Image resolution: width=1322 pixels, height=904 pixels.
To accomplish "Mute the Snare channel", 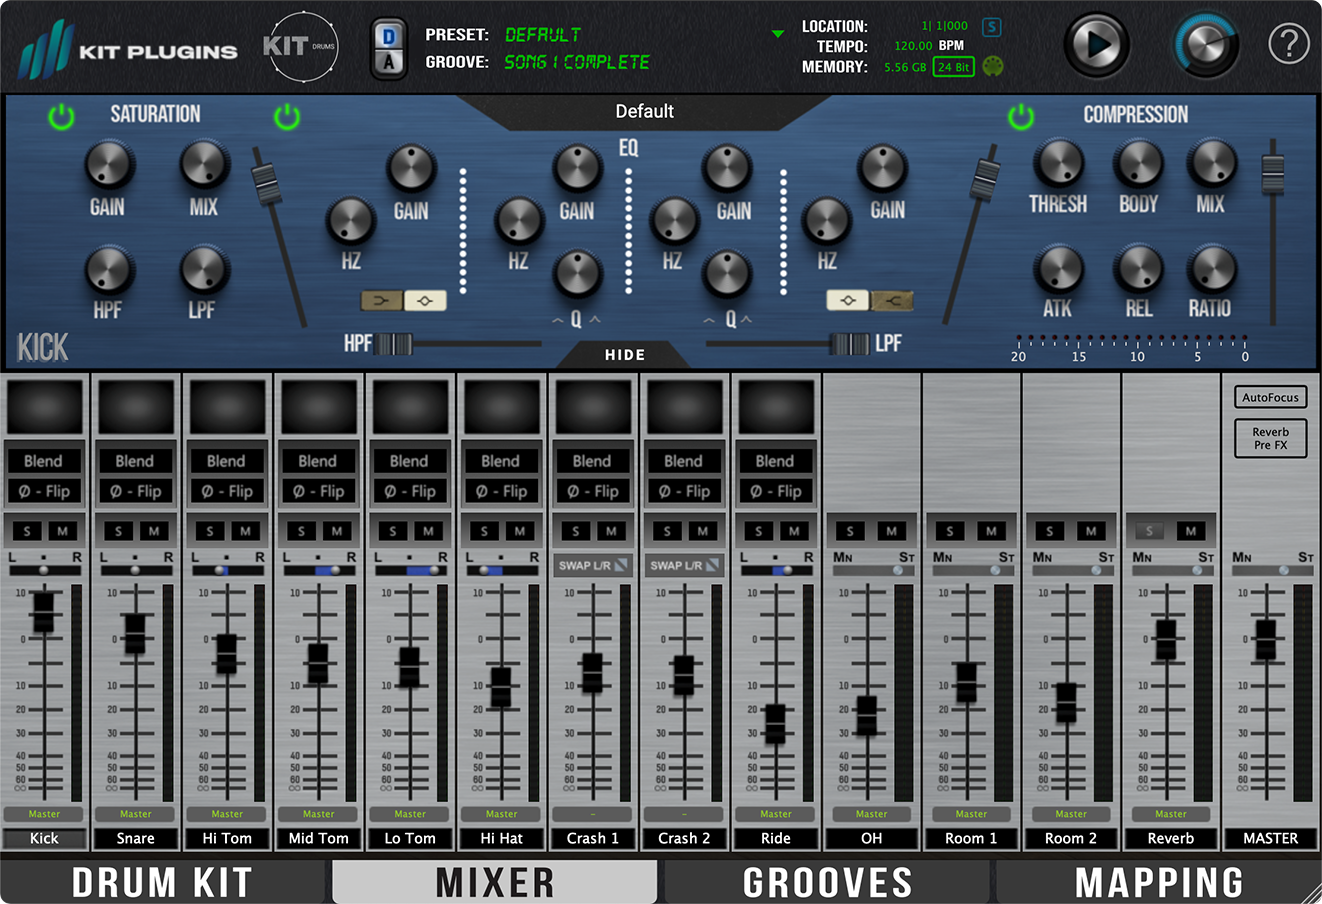I will tap(154, 531).
